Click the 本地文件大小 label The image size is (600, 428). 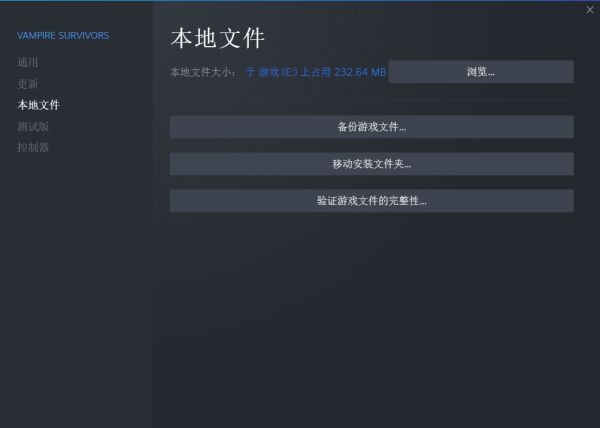point(202,72)
